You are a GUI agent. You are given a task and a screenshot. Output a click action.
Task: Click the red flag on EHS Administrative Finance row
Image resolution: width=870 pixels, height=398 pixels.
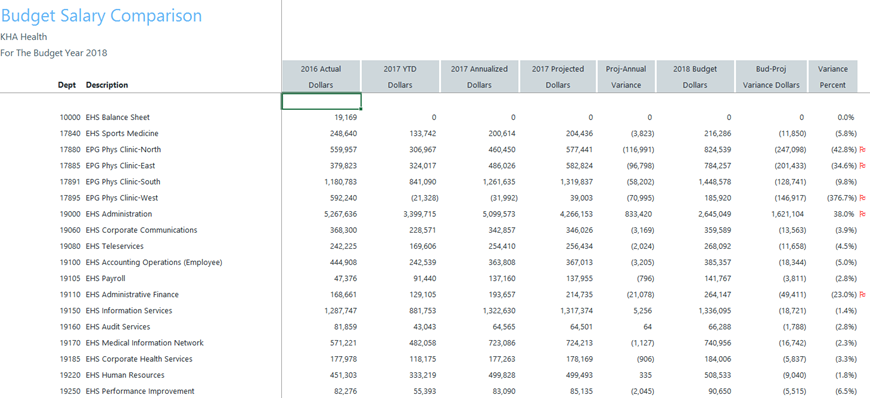[862, 295]
